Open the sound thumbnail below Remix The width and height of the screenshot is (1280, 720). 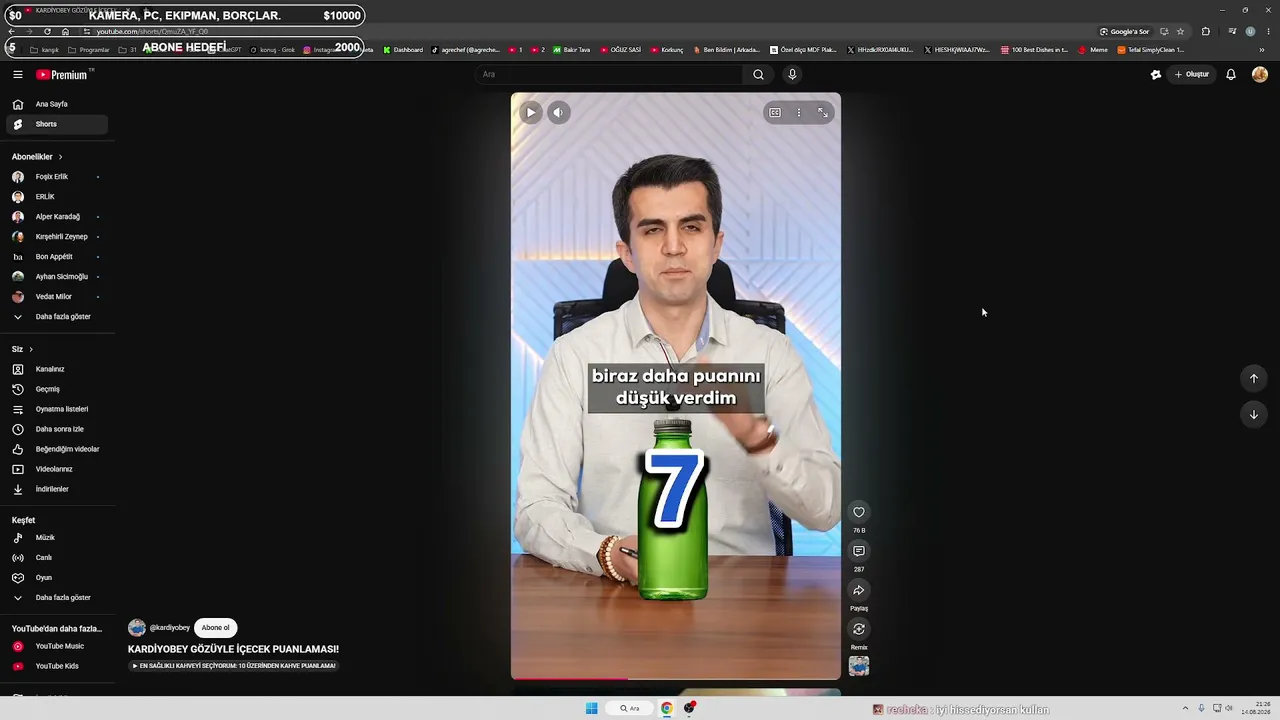[859, 666]
